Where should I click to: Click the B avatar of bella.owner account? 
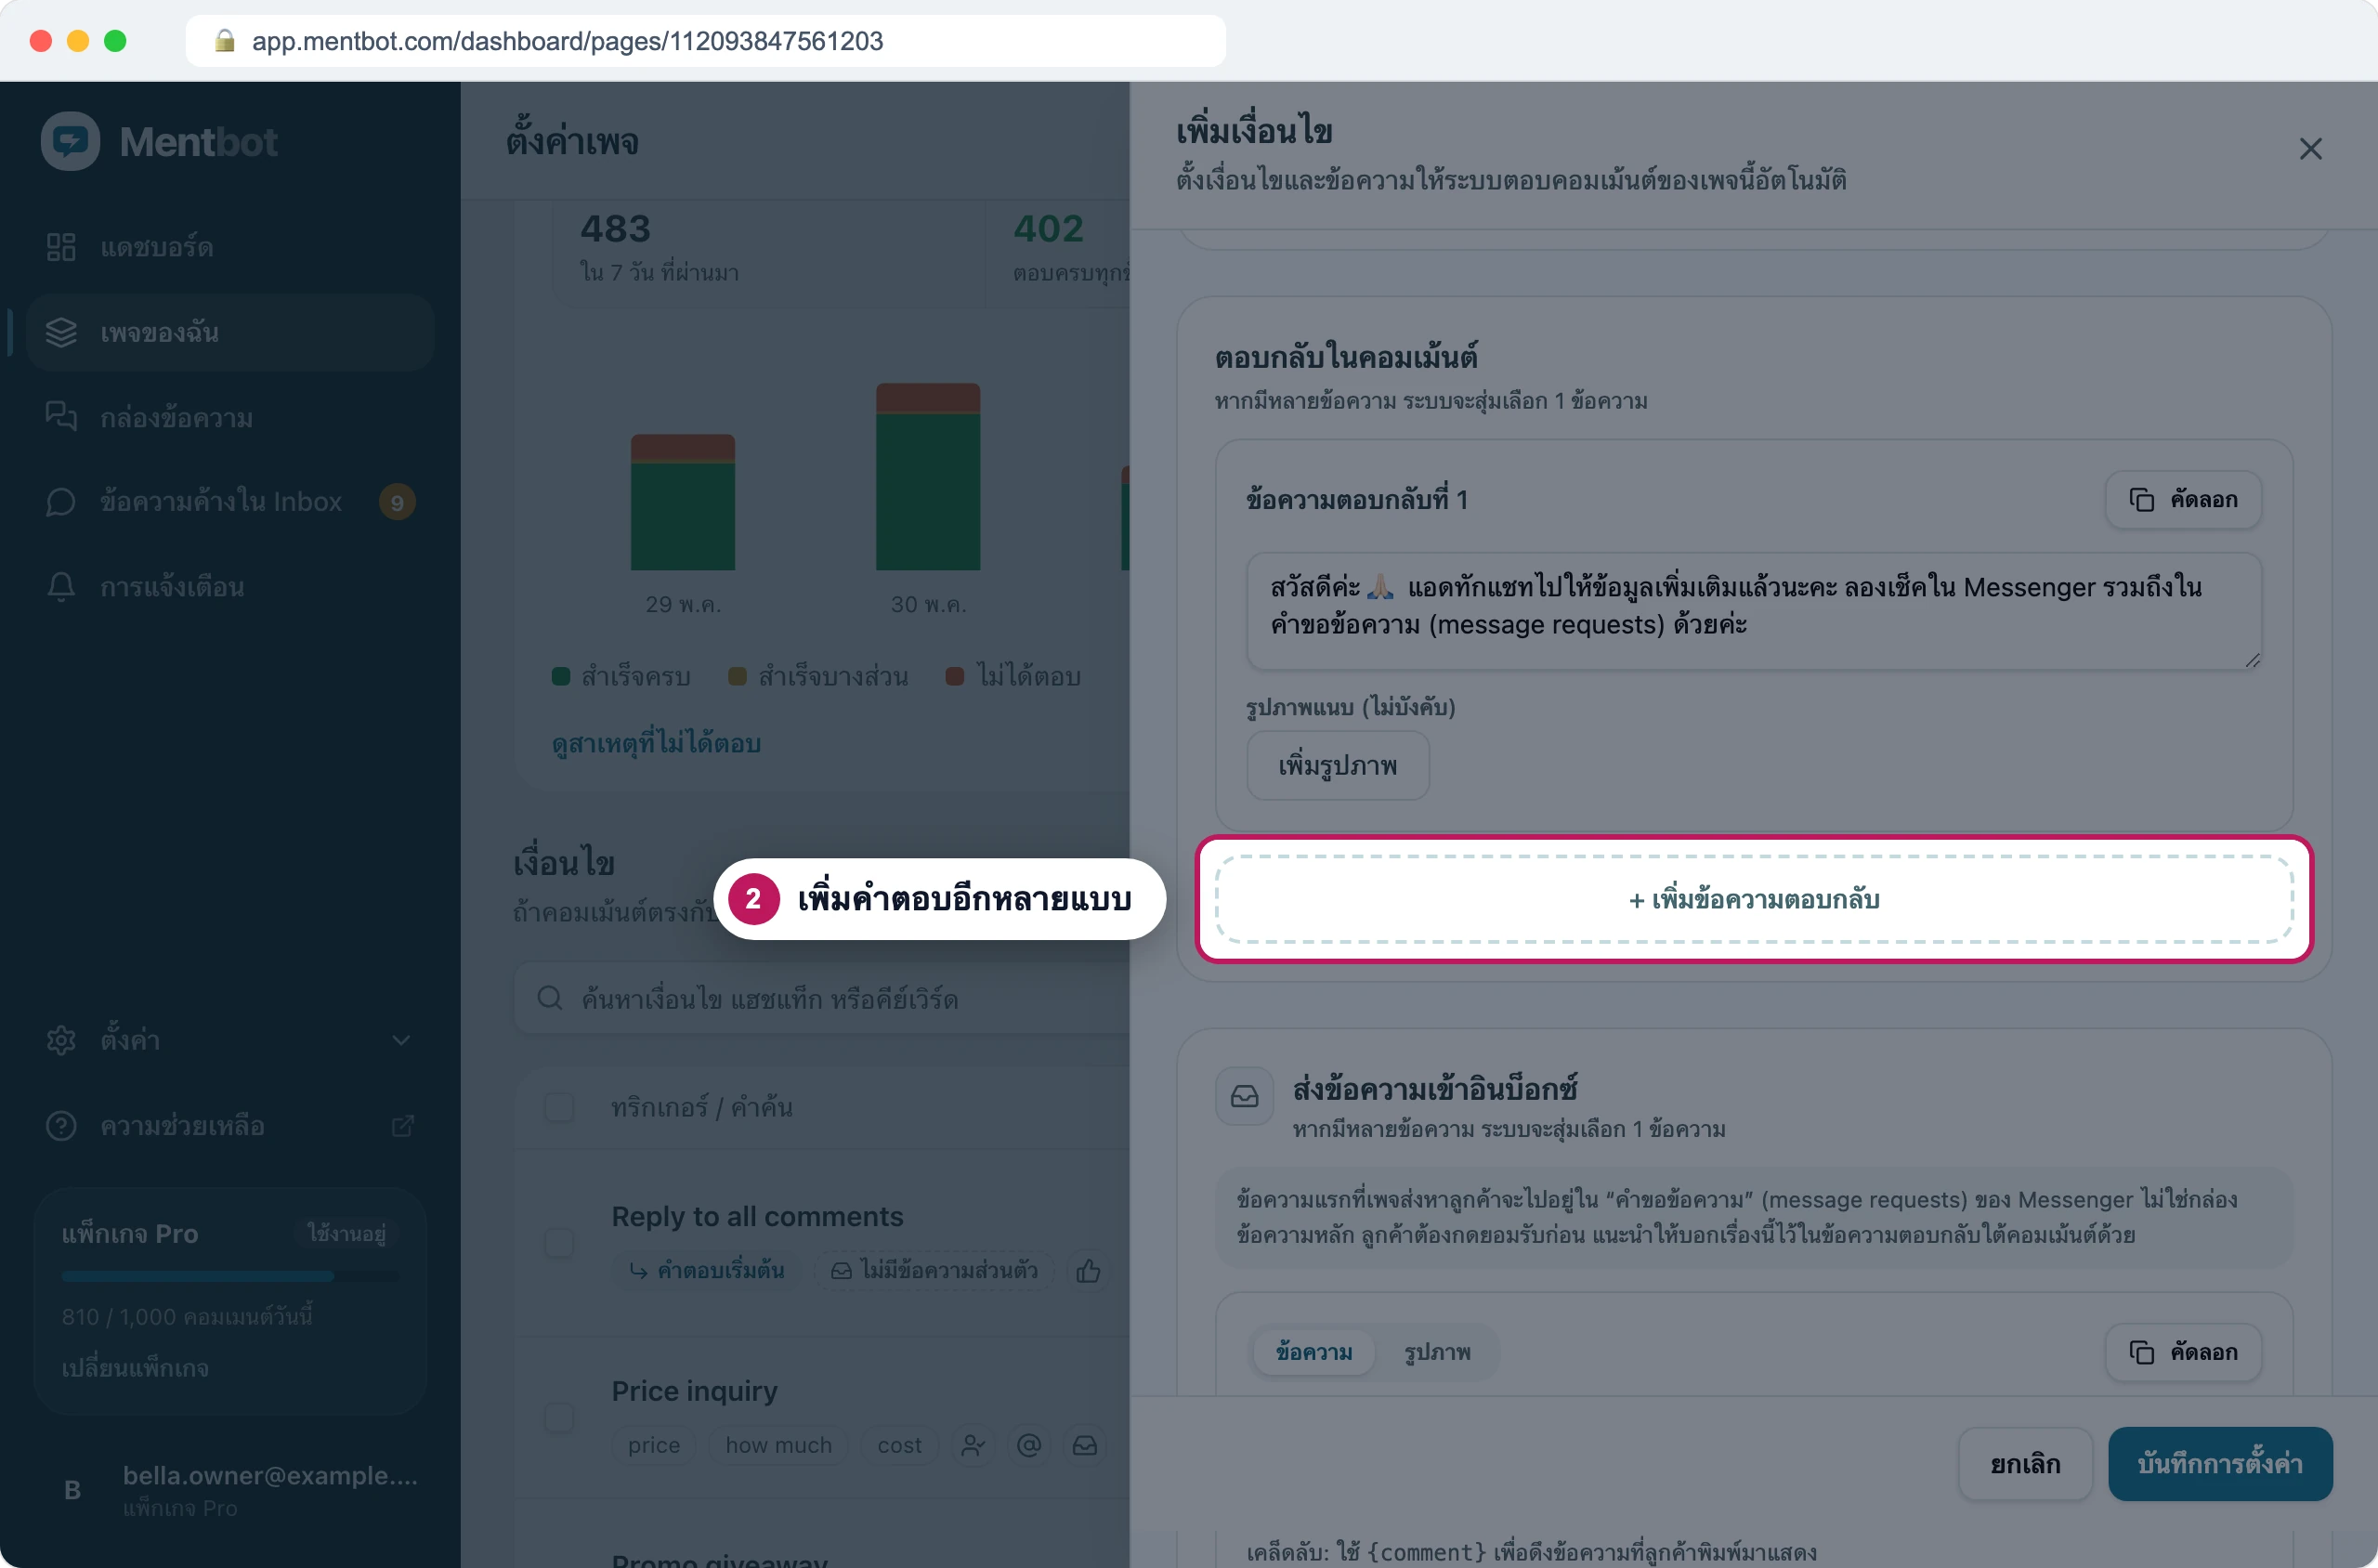click(x=72, y=1490)
